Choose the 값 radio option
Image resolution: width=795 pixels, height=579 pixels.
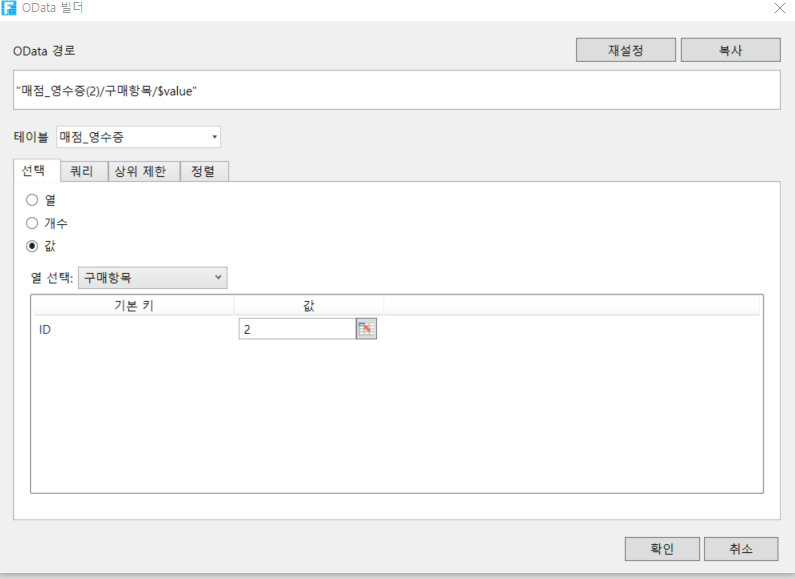(32, 246)
